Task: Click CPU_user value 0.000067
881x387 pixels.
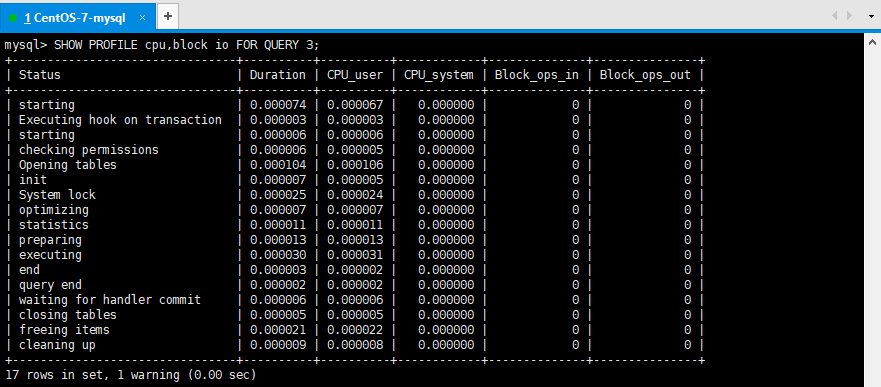Action: [355, 105]
